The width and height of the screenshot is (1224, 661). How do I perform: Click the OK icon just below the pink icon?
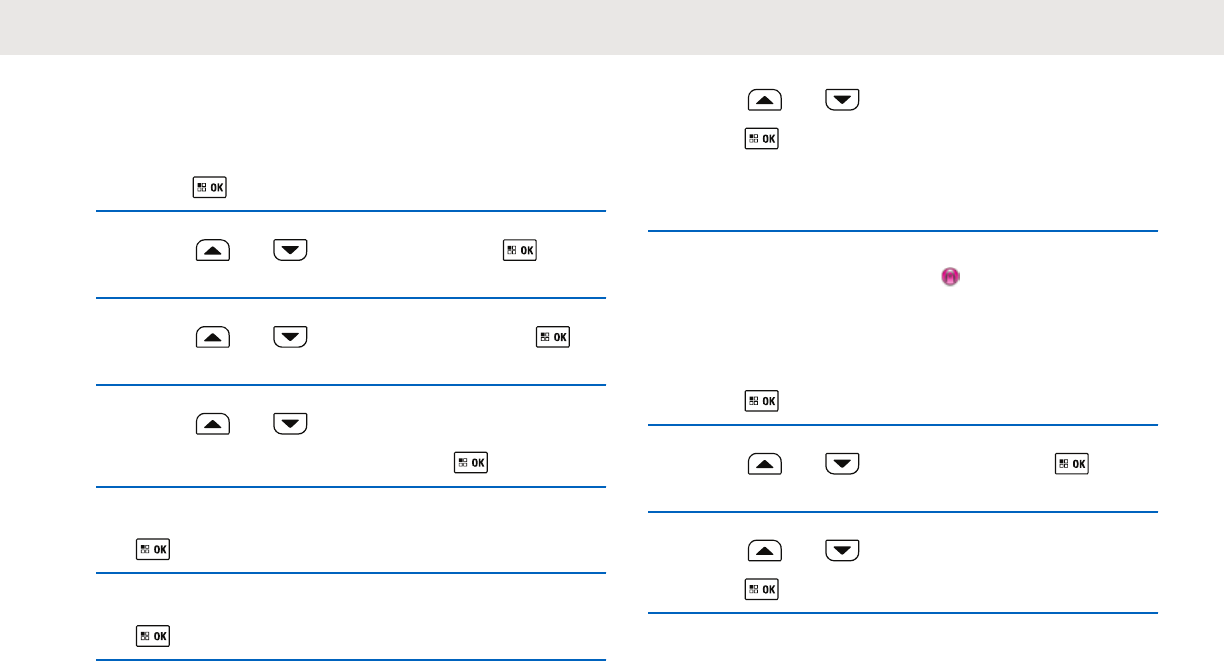[762, 402]
